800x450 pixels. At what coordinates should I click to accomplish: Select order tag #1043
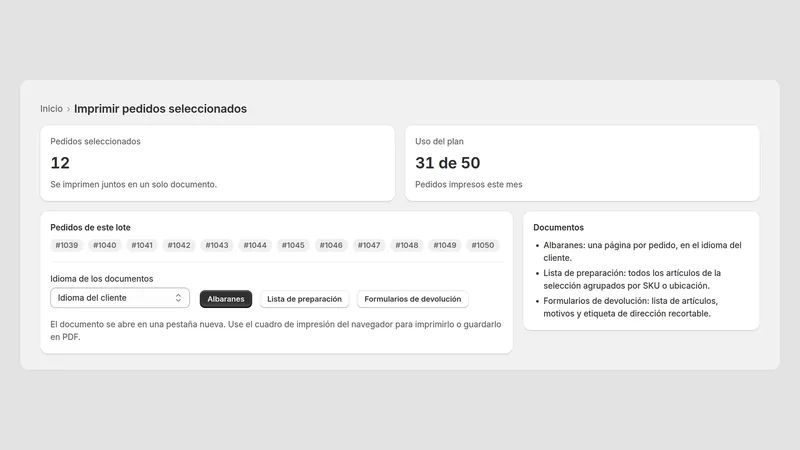217,245
